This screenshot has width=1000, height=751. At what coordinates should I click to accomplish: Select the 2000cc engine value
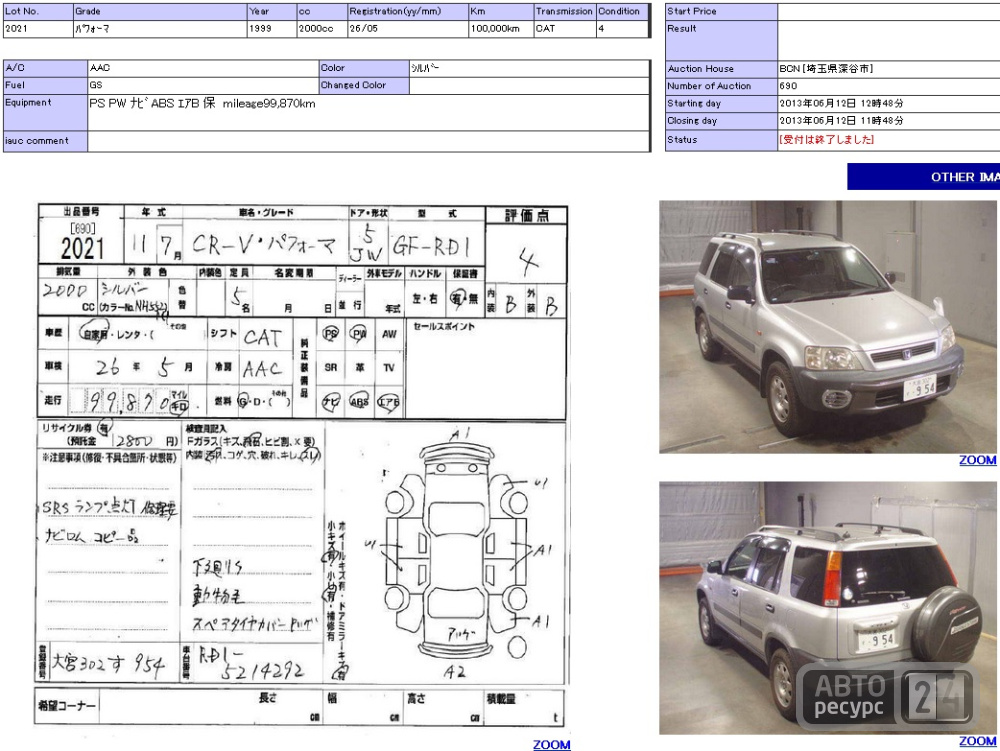[x=321, y=29]
